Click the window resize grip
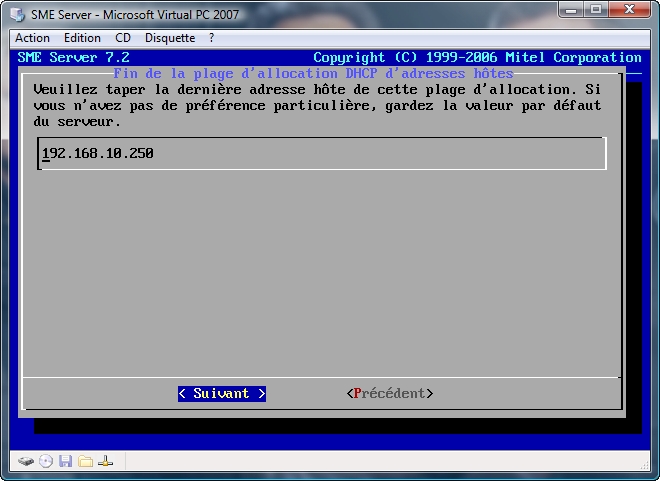The height and width of the screenshot is (481, 660). click(x=645, y=465)
